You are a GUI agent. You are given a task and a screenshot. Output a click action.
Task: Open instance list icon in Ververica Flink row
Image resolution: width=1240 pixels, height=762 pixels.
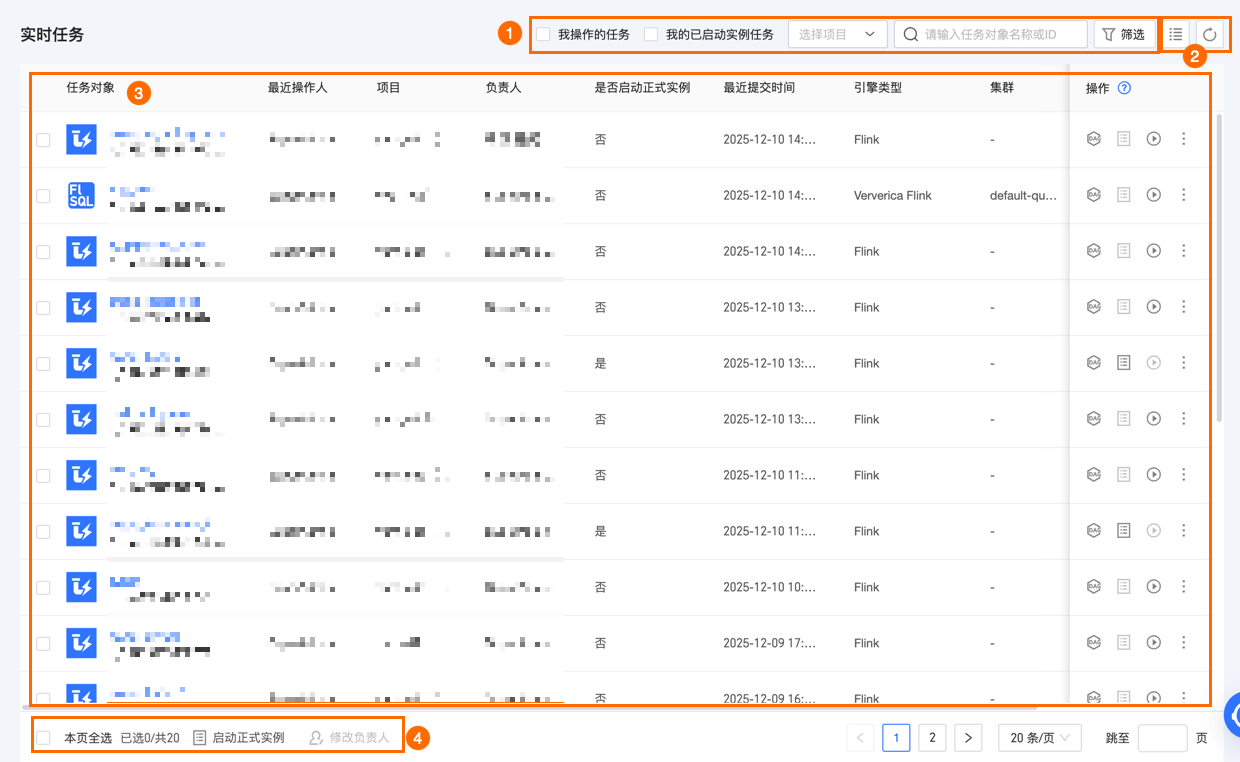[1124, 195]
